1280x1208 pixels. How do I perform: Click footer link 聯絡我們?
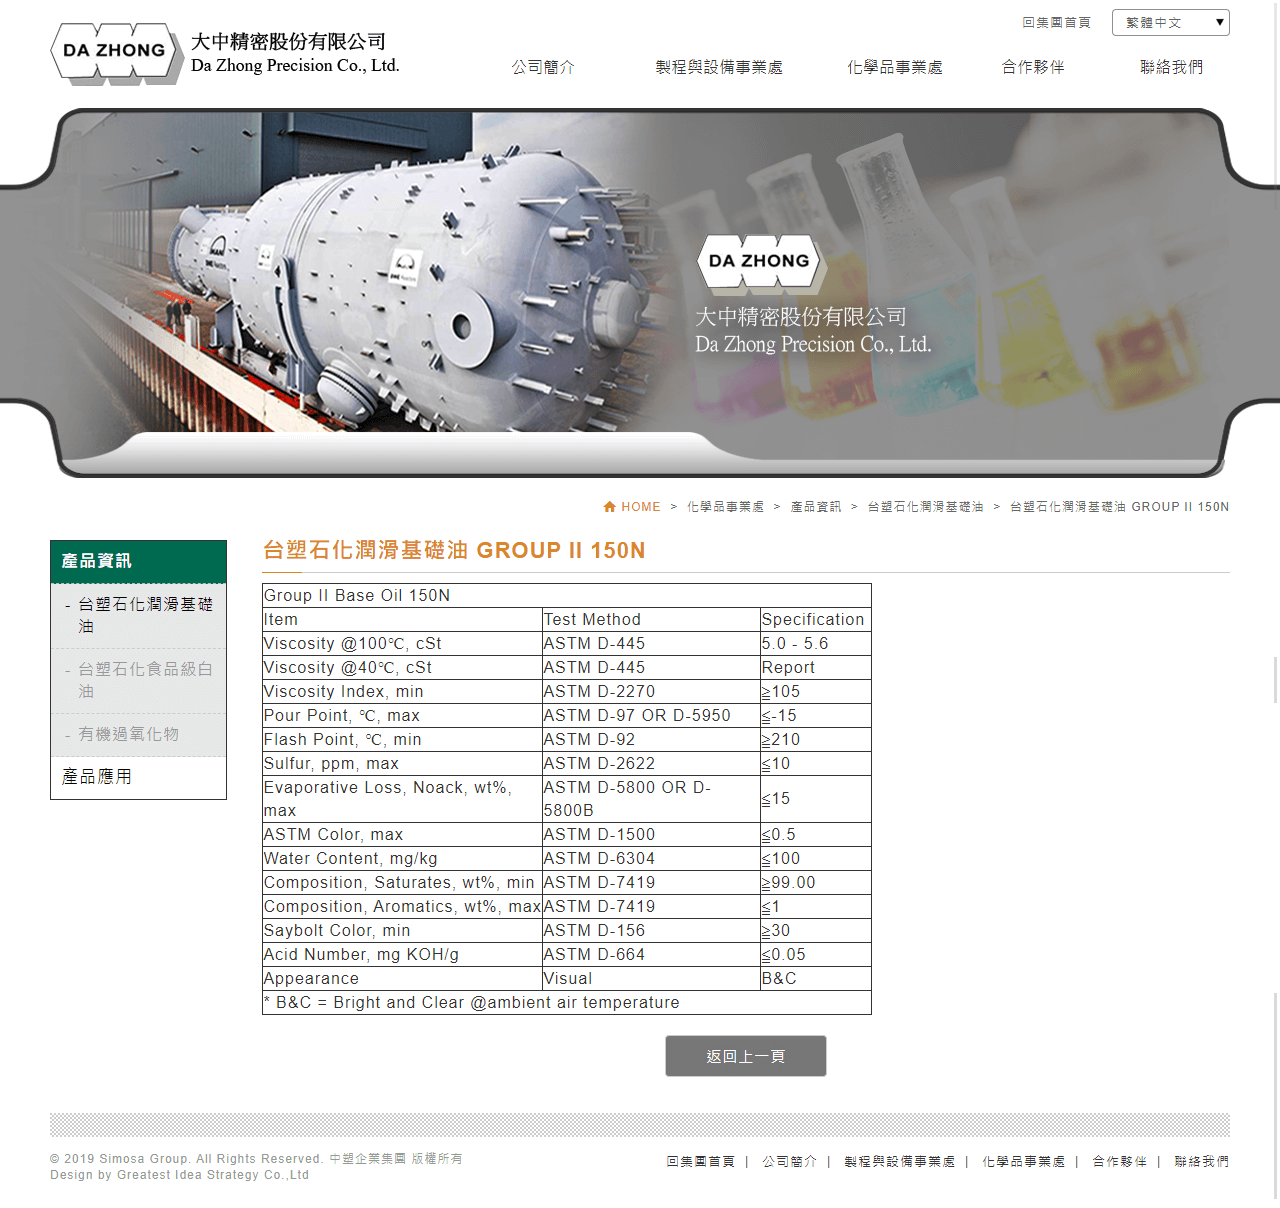pos(1202,1161)
